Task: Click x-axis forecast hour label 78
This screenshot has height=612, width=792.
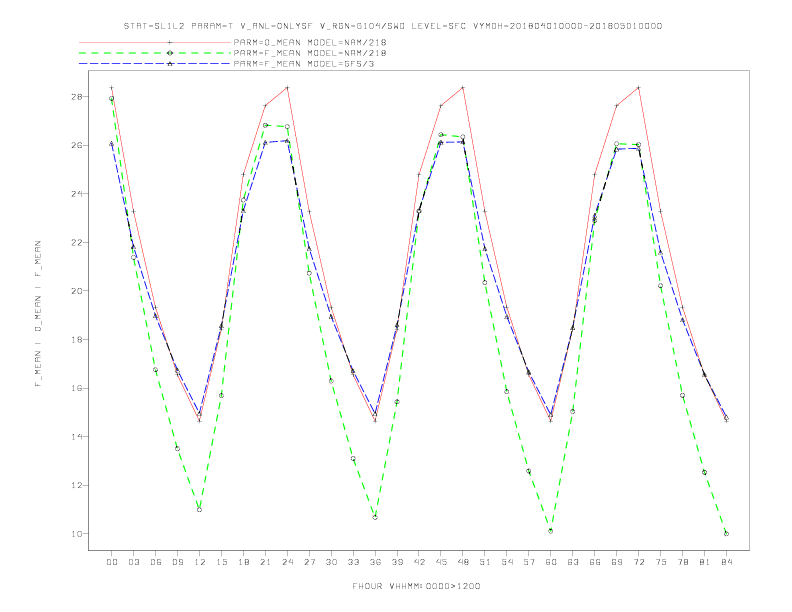Action: click(682, 562)
